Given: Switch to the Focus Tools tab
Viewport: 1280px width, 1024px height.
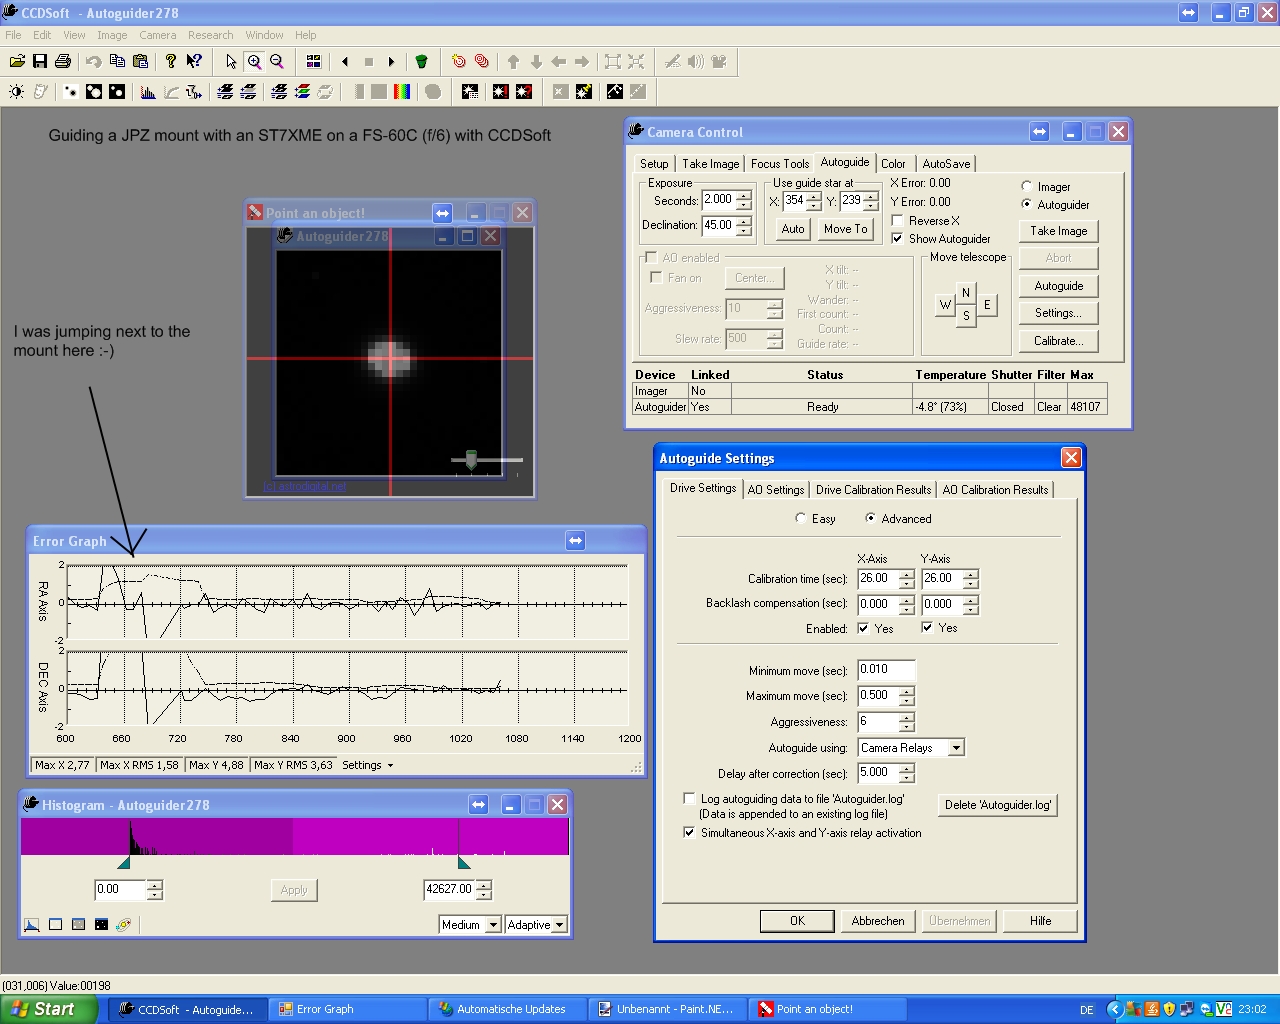Looking at the screenshot, I should pos(780,164).
